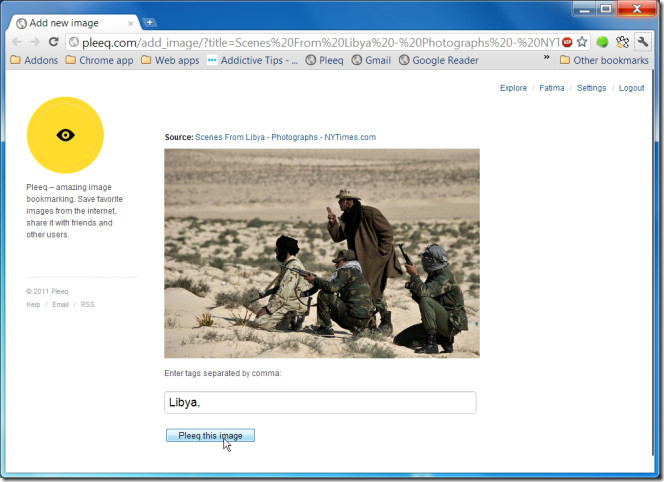Open the Email footer link

pyautogui.click(x=61, y=305)
